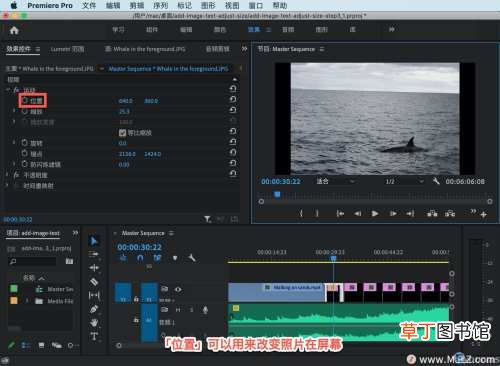
Task: Step back one frame
Action: (x=357, y=213)
